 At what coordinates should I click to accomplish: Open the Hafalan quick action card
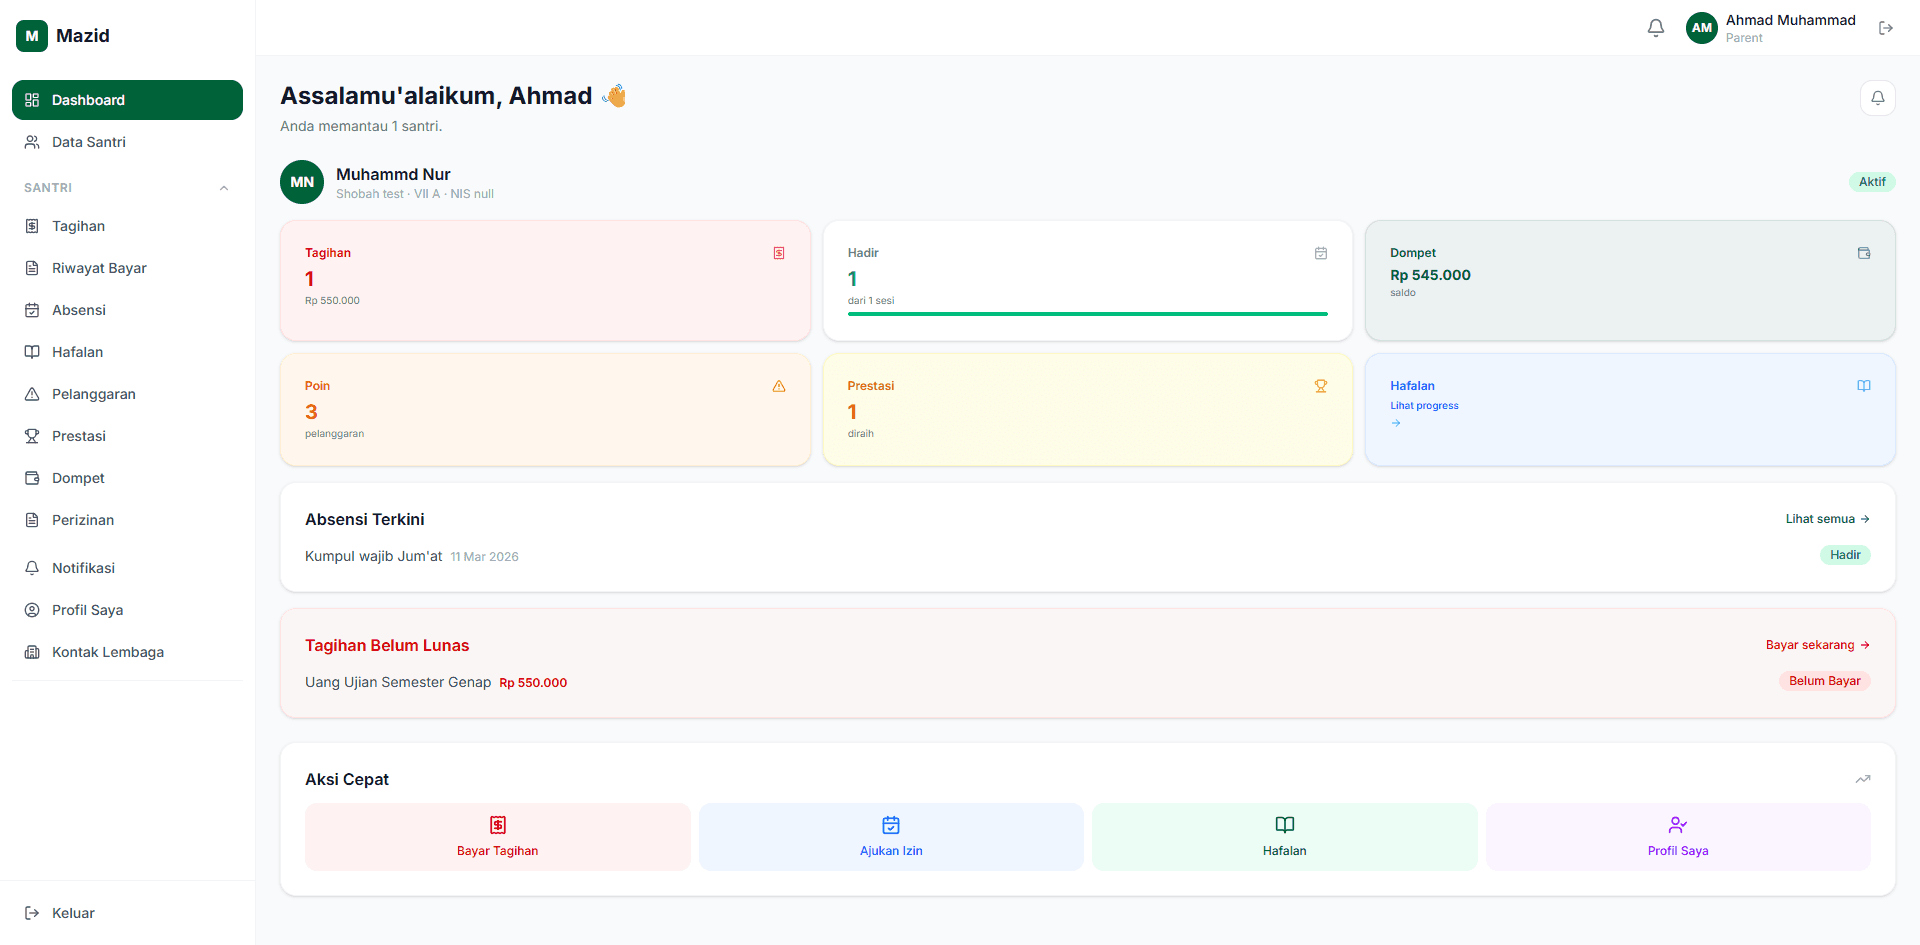1284,836
